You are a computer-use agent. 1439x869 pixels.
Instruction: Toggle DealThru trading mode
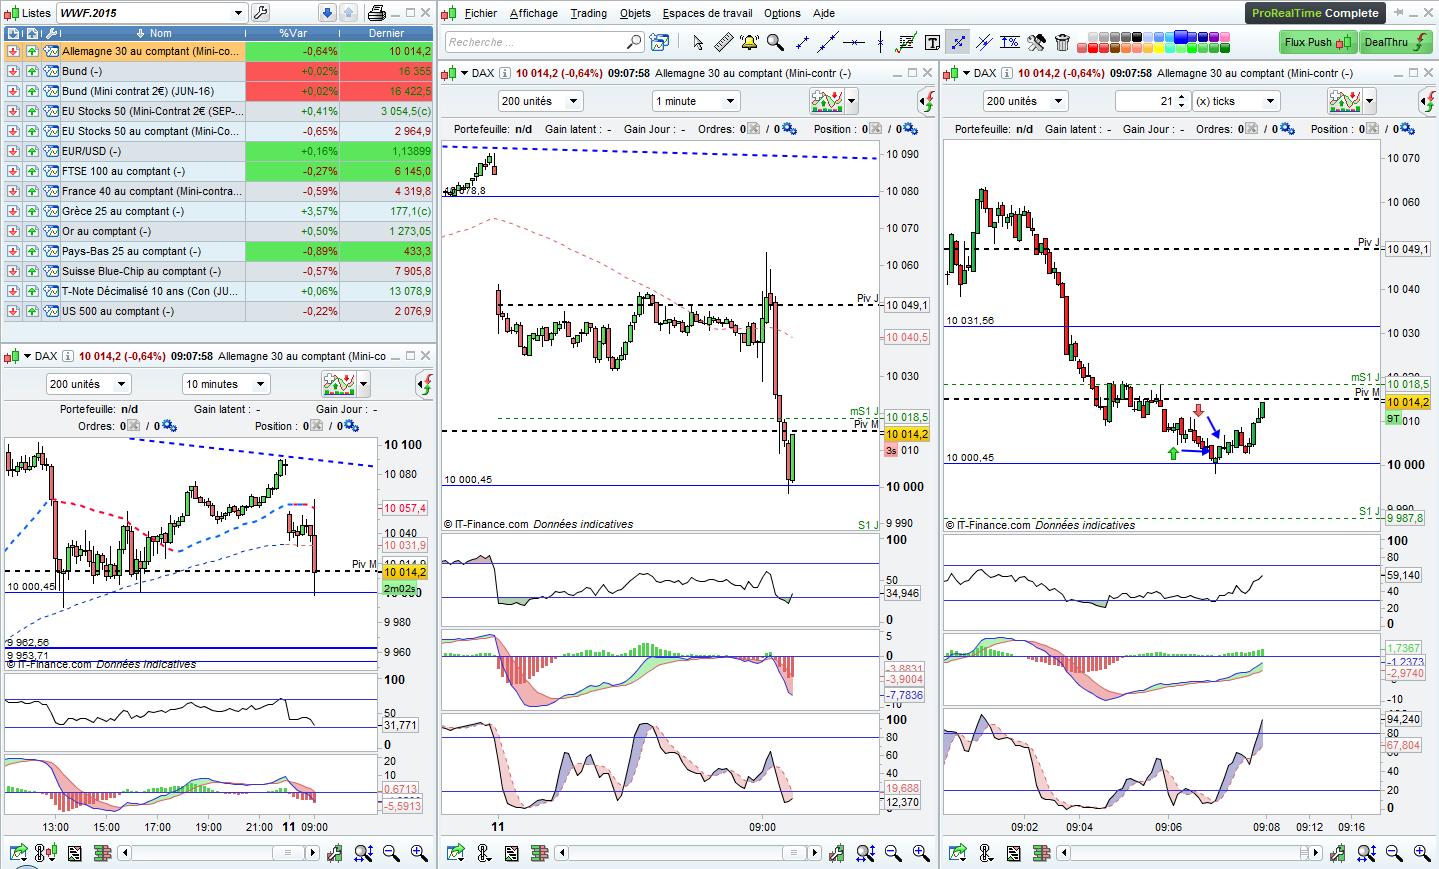(1396, 42)
